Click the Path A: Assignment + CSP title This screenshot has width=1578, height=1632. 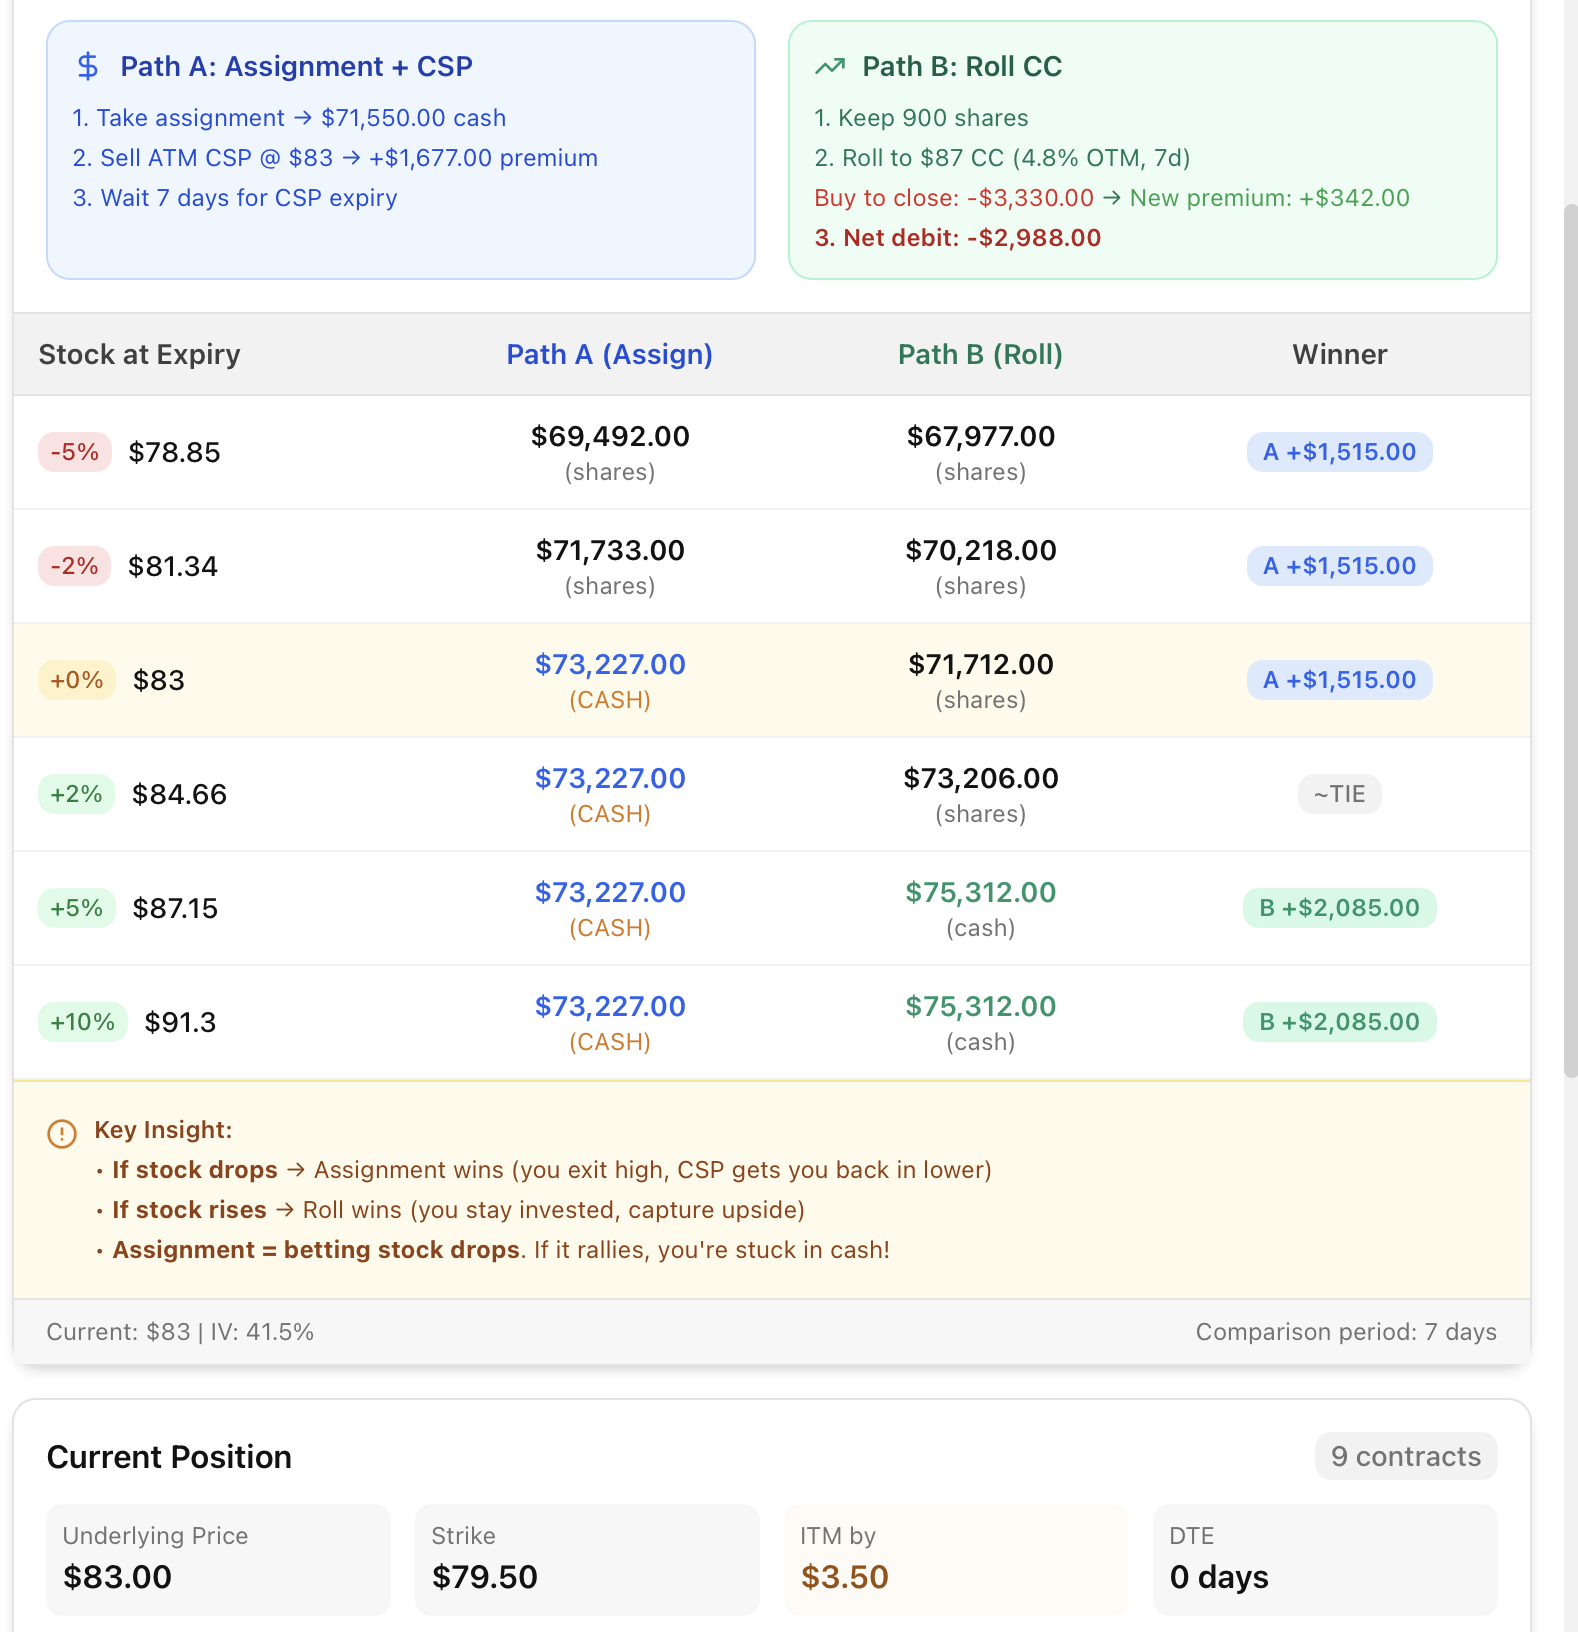tap(297, 66)
